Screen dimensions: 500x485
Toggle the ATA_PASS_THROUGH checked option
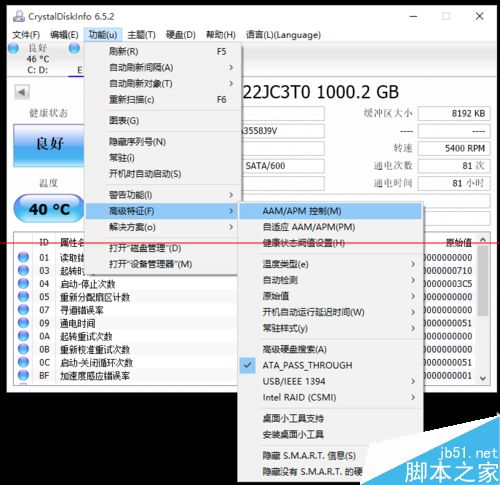point(330,365)
